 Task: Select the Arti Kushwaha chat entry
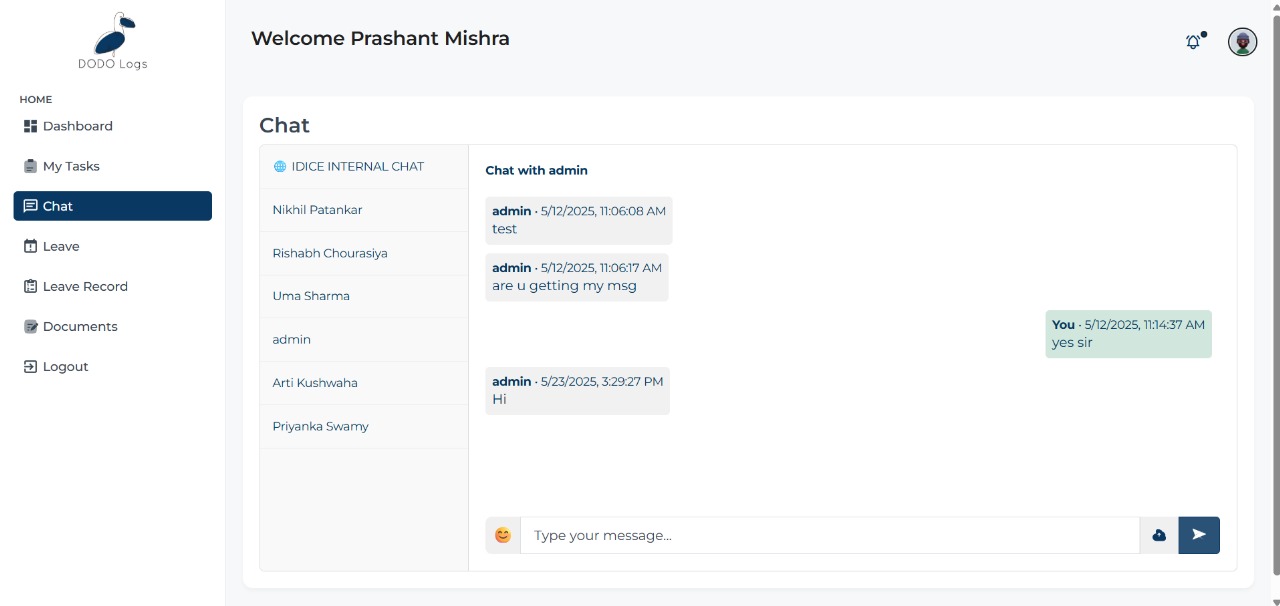click(315, 383)
